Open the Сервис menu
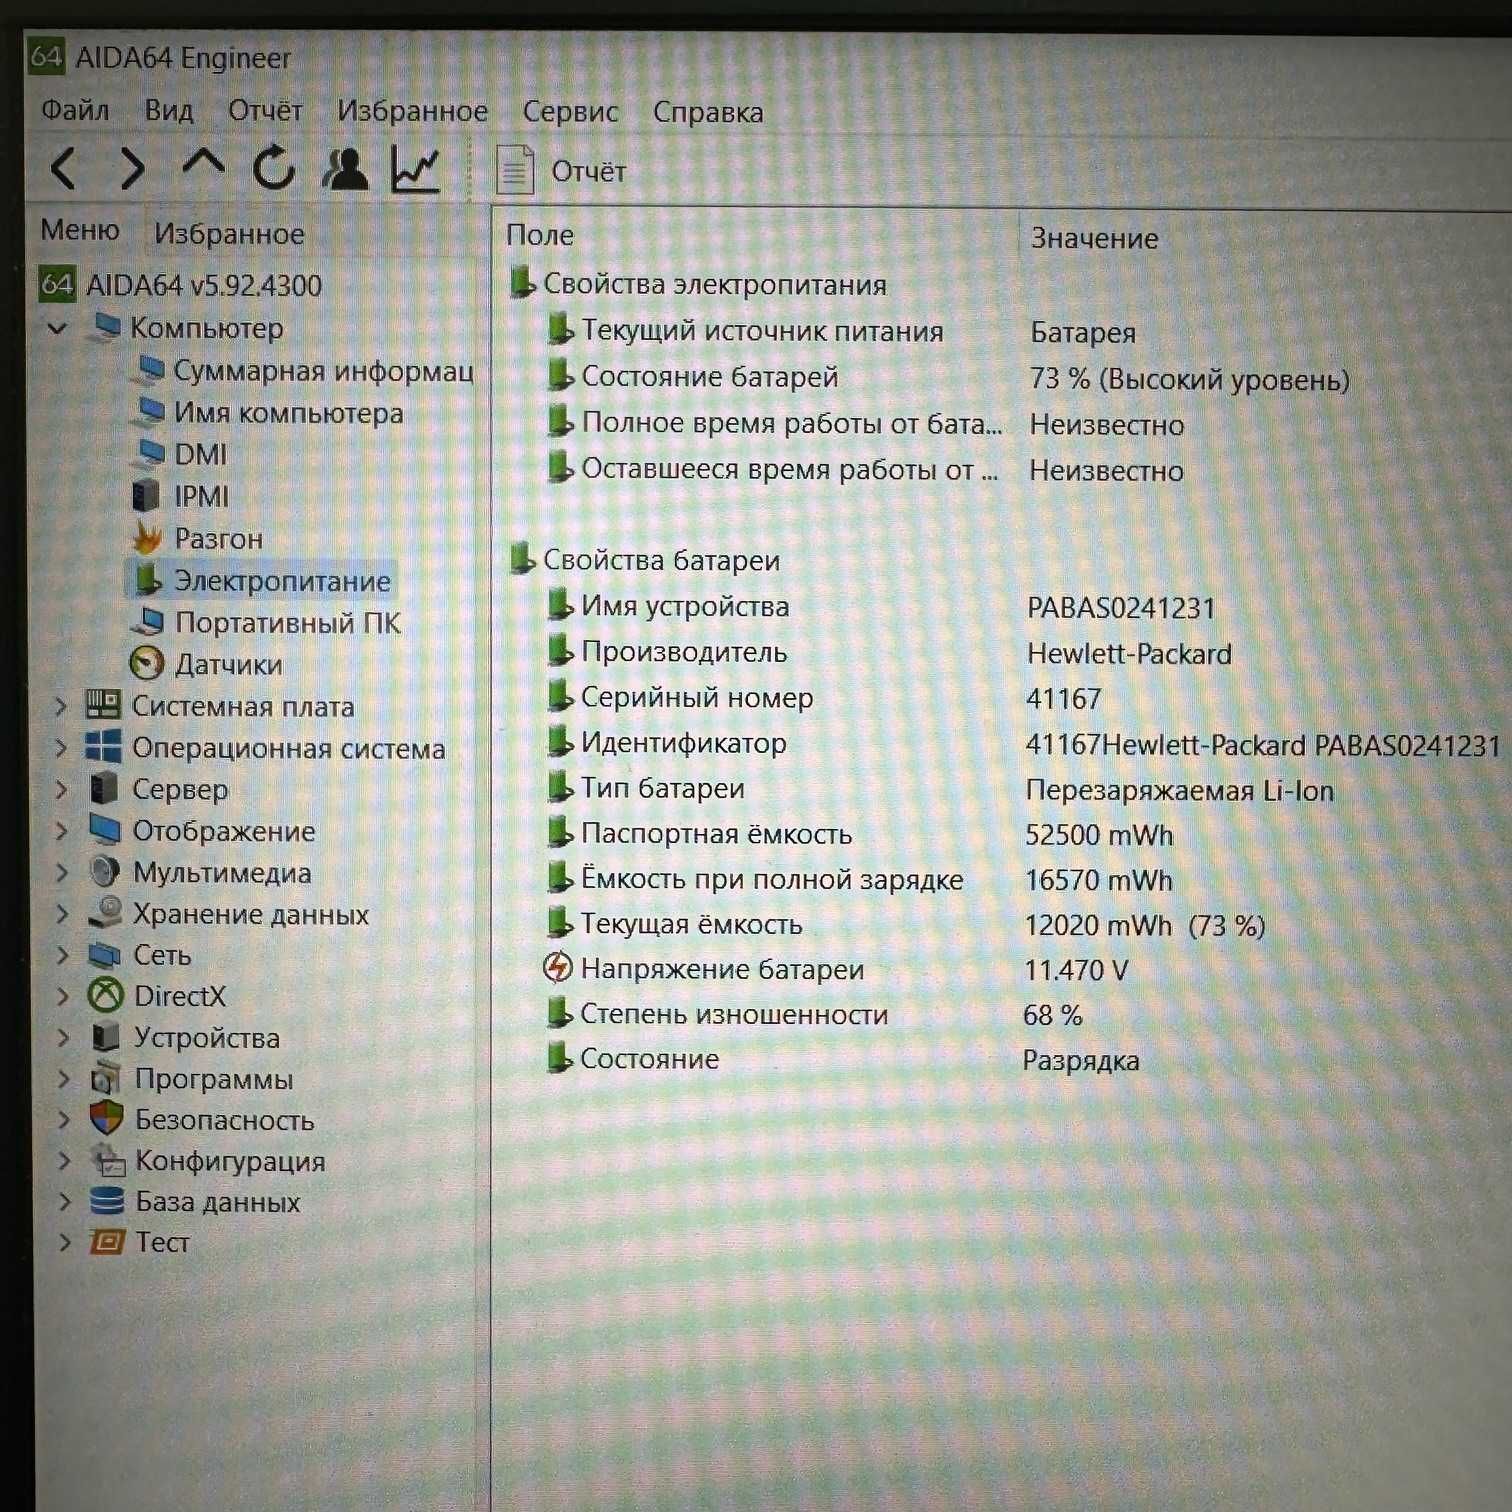Screen dimensions: 1512x1512 (x=570, y=112)
